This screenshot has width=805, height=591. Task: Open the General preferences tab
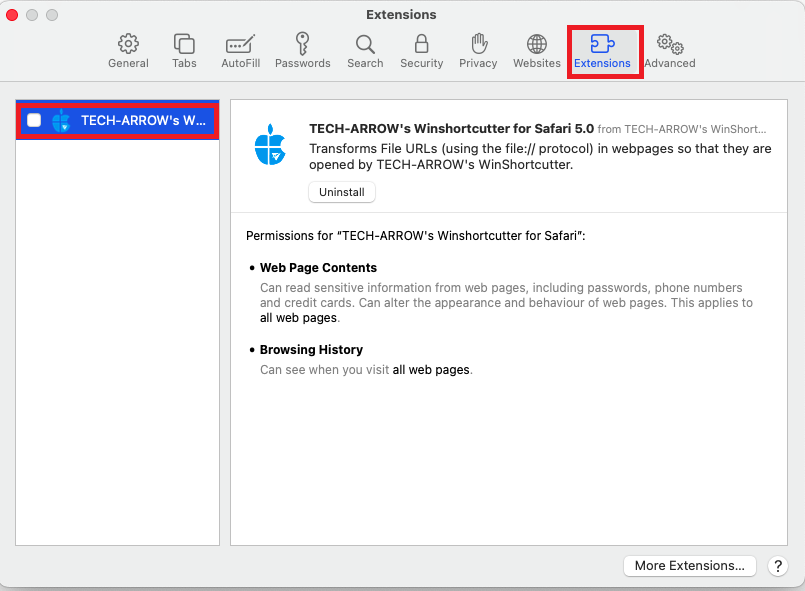(x=128, y=51)
